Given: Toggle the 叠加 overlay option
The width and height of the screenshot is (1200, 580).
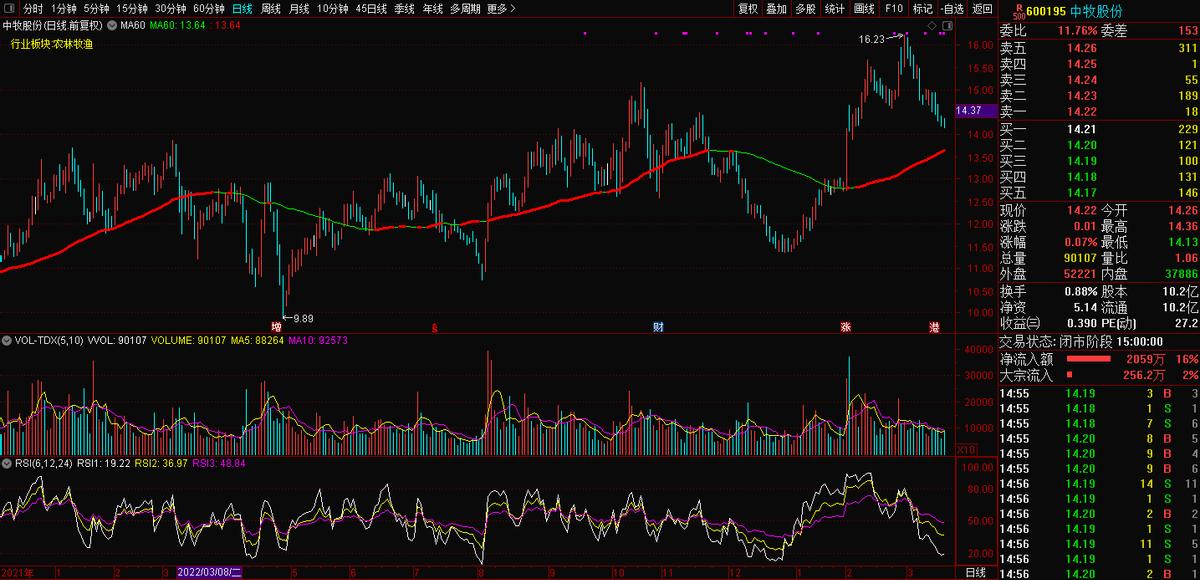Looking at the screenshot, I should (777, 9).
